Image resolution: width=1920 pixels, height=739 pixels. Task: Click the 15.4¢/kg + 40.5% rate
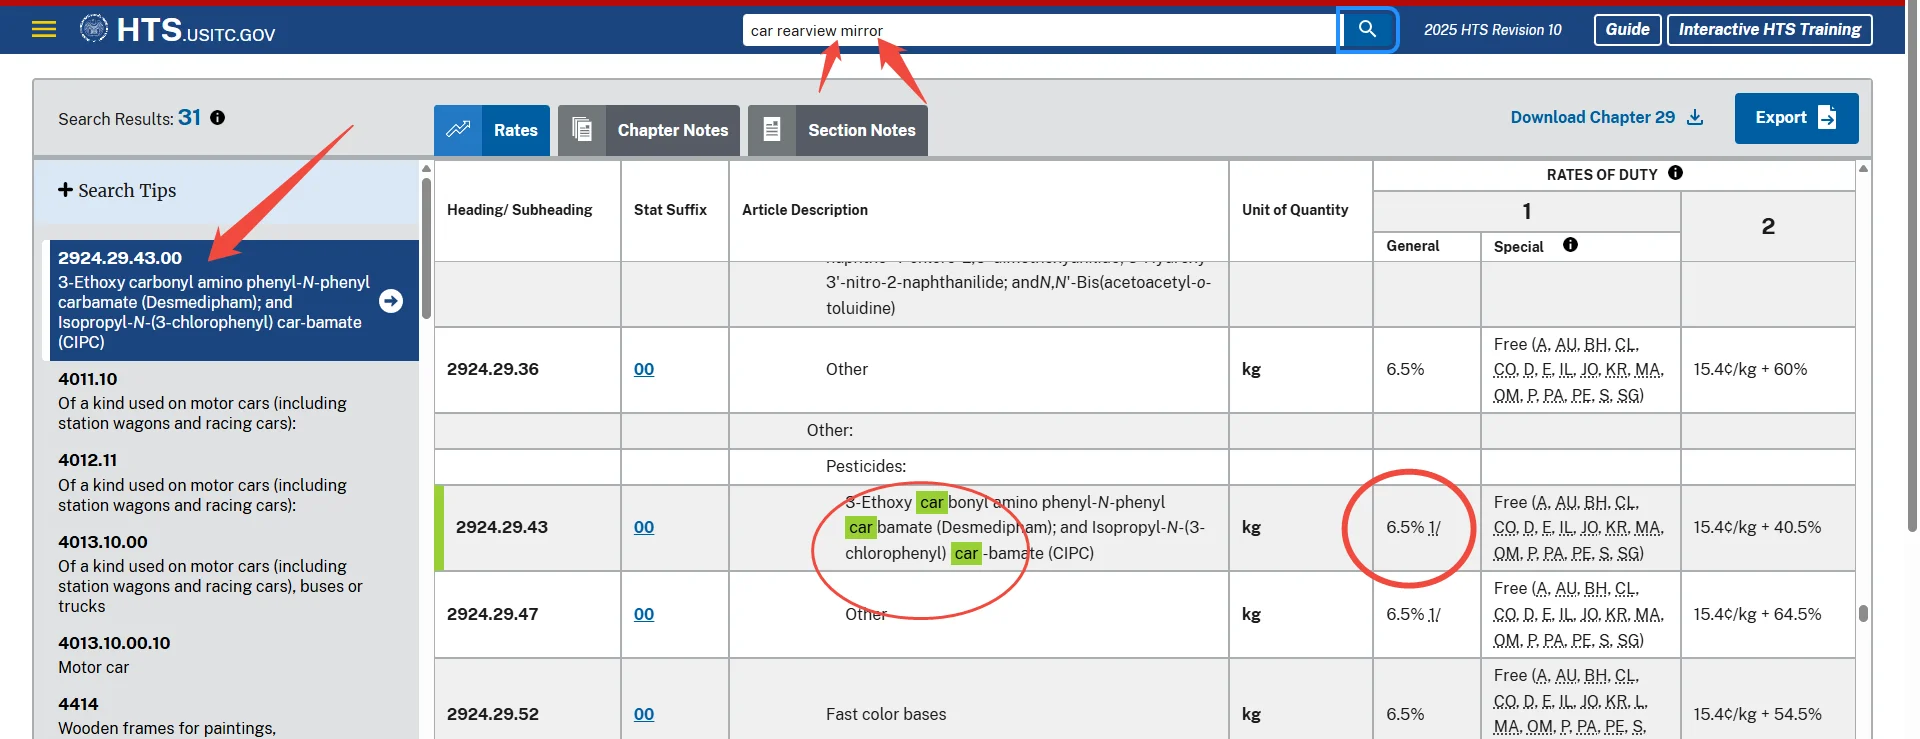point(1757,527)
